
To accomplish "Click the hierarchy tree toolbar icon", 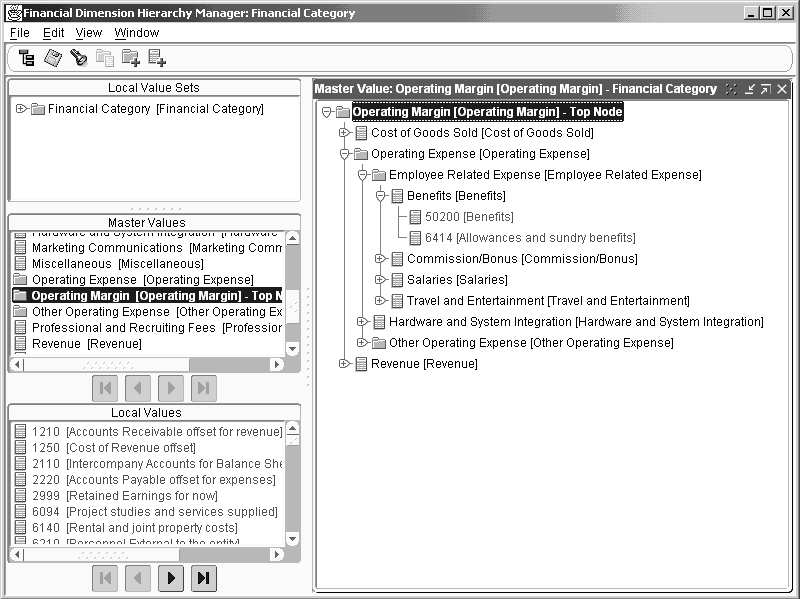I will click(26, 58).
